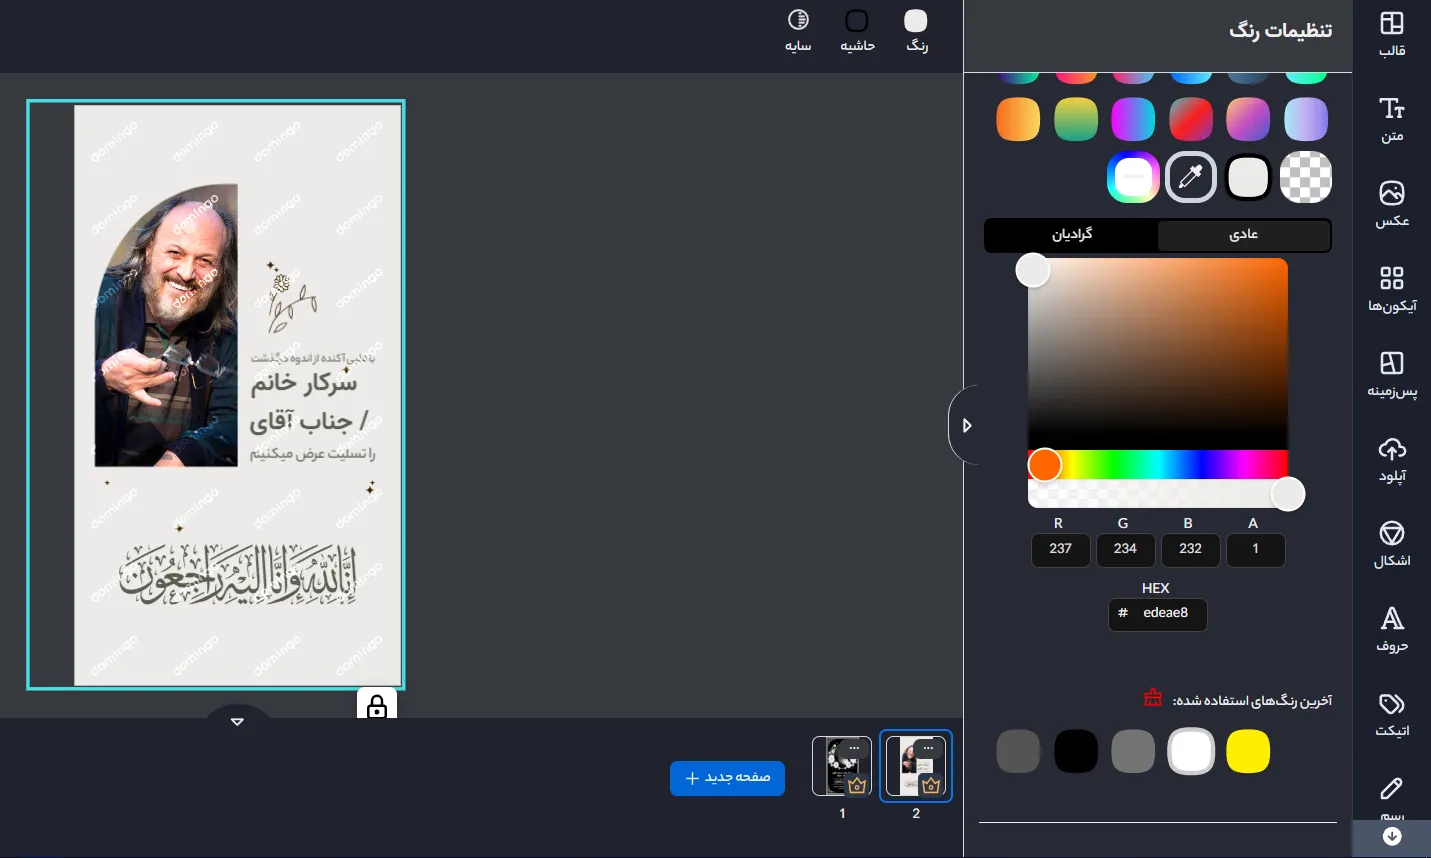Select the transparent checkerboard swatch
1431x858 pixels.
[1305, 178]
